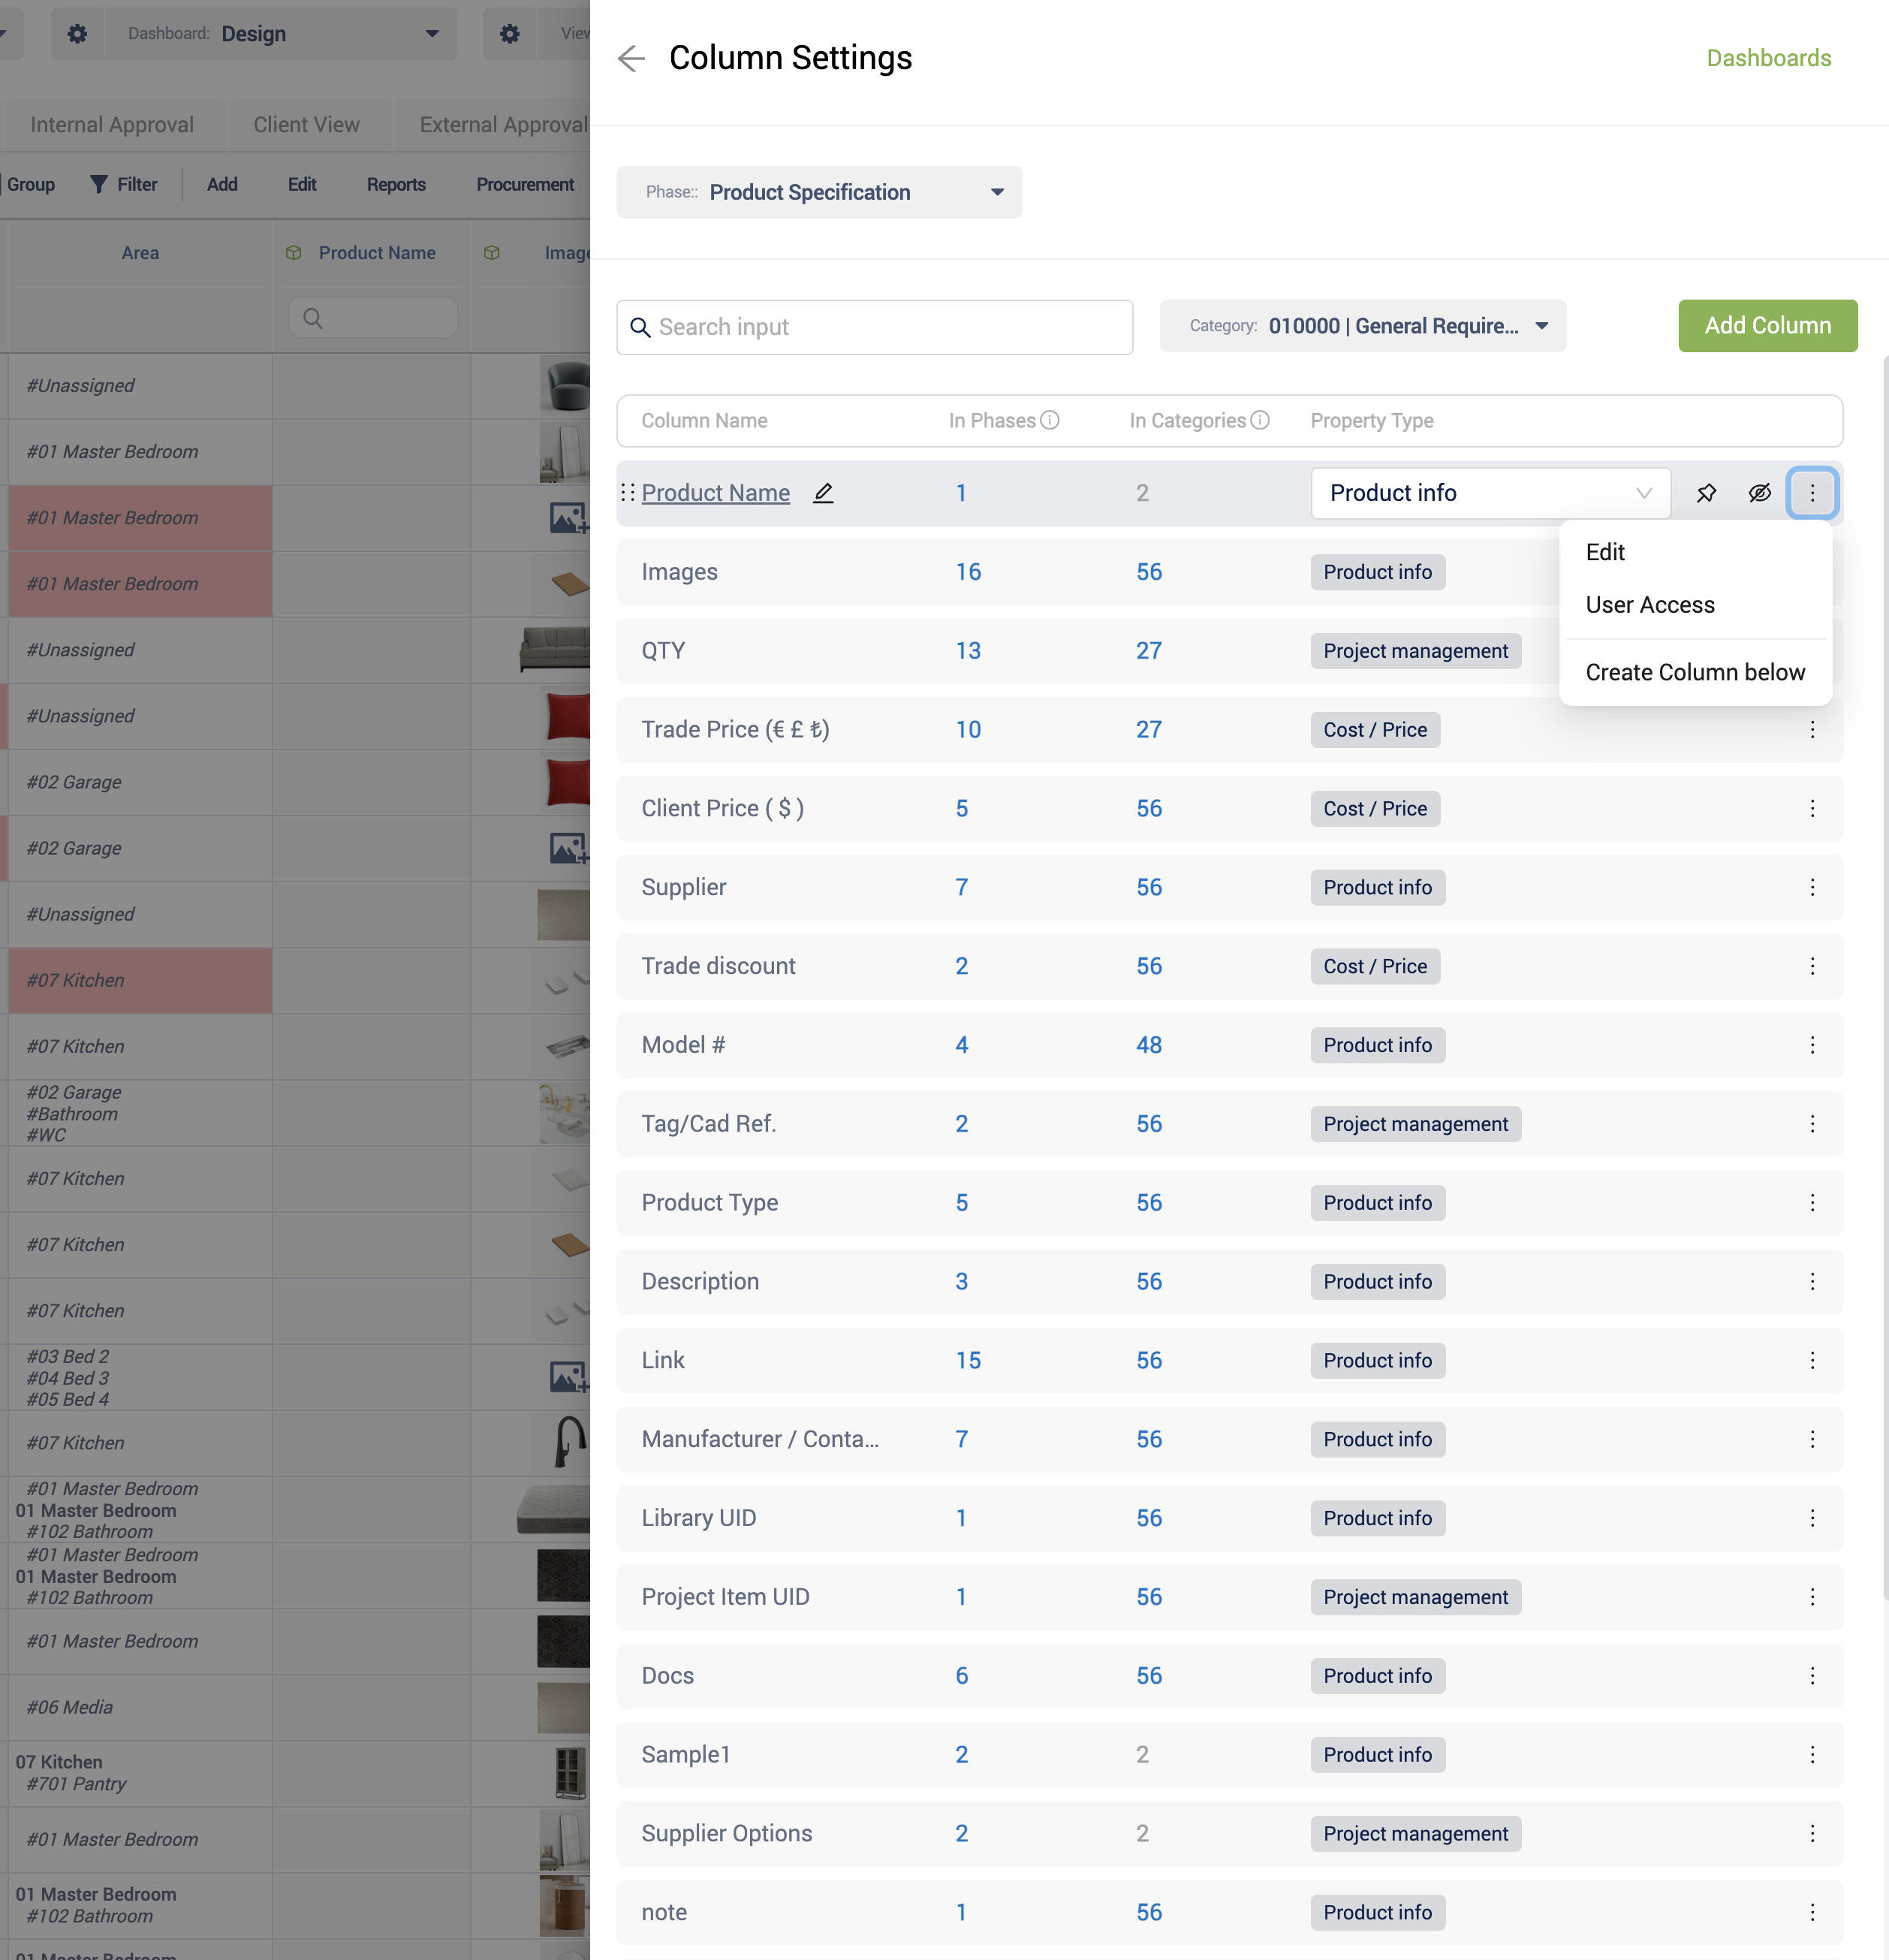The image size is (1889, 1960).
Task: Open three-dot menu for Project Item UID row
Action: coord(1812,1597)
